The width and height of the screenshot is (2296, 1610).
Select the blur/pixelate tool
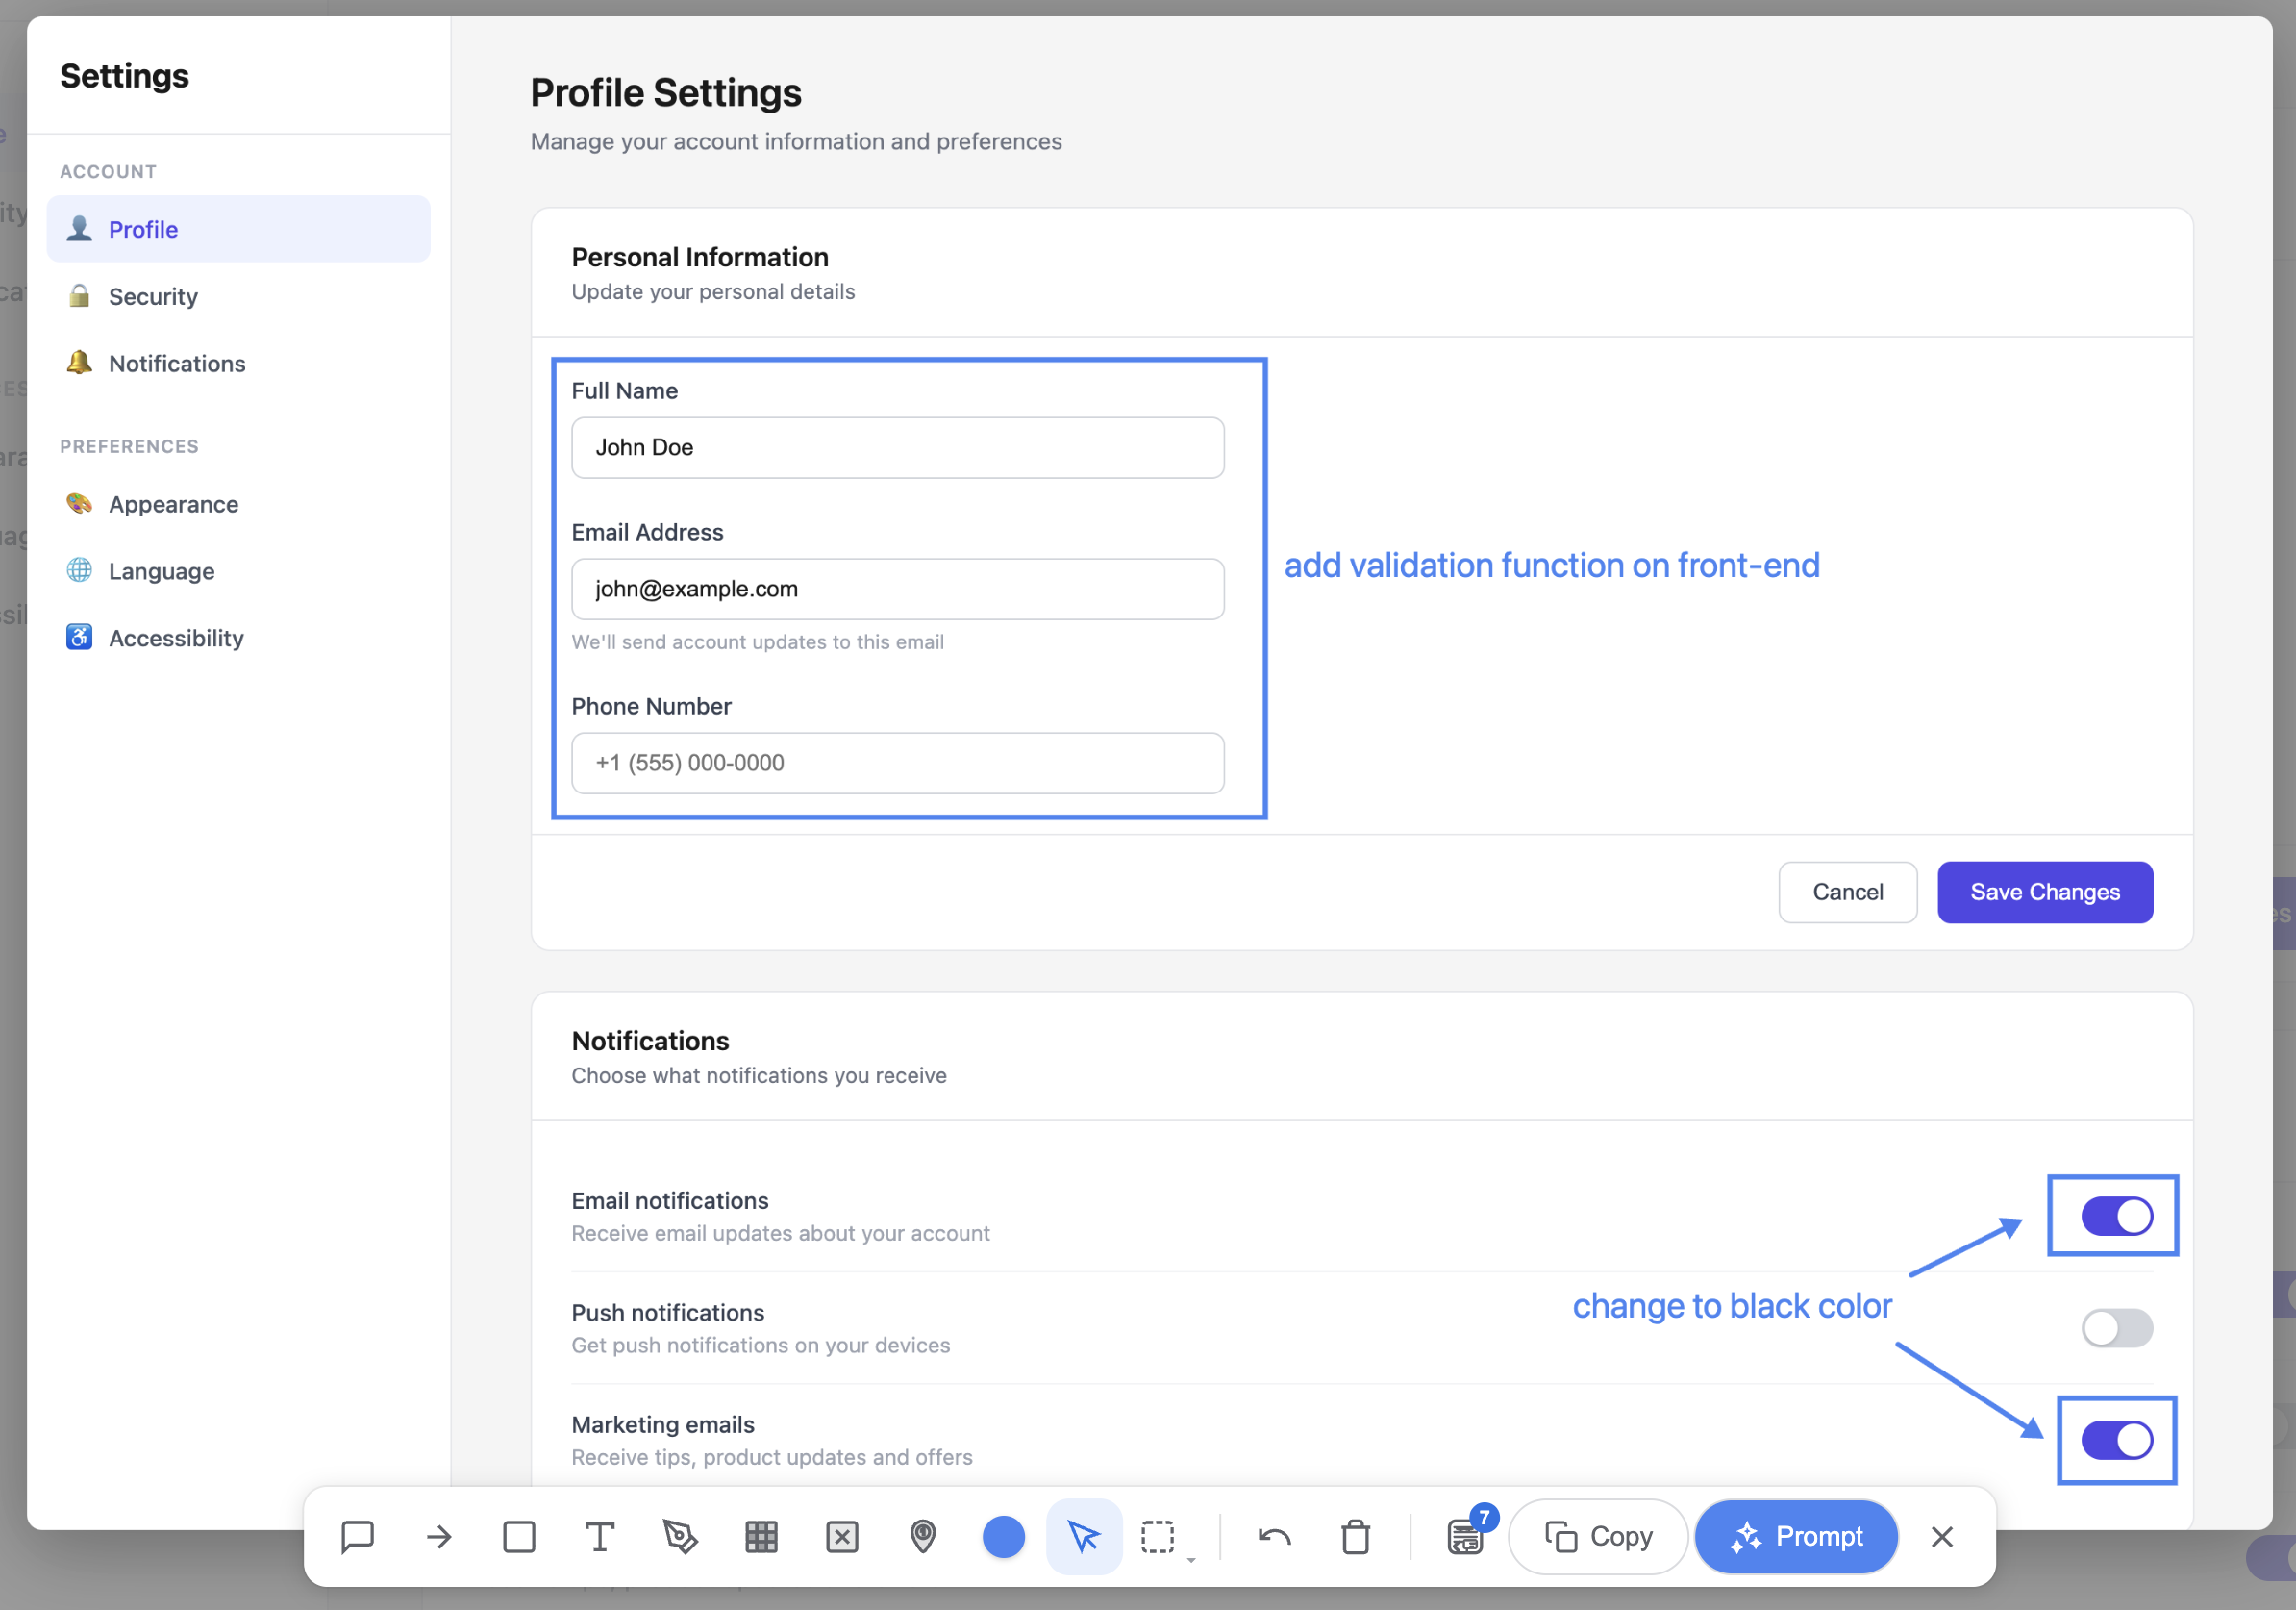(x=762, y=1537)
